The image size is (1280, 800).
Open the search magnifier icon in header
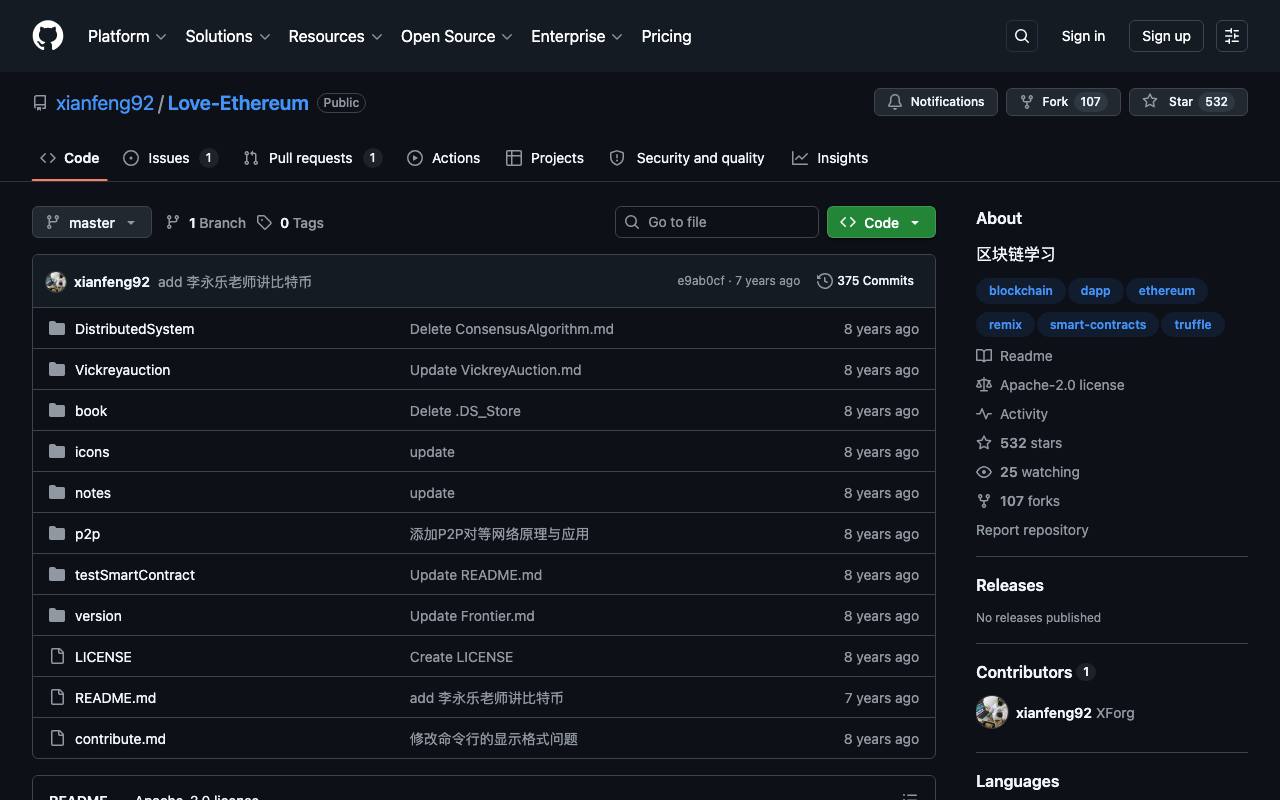pos(1022,36)
